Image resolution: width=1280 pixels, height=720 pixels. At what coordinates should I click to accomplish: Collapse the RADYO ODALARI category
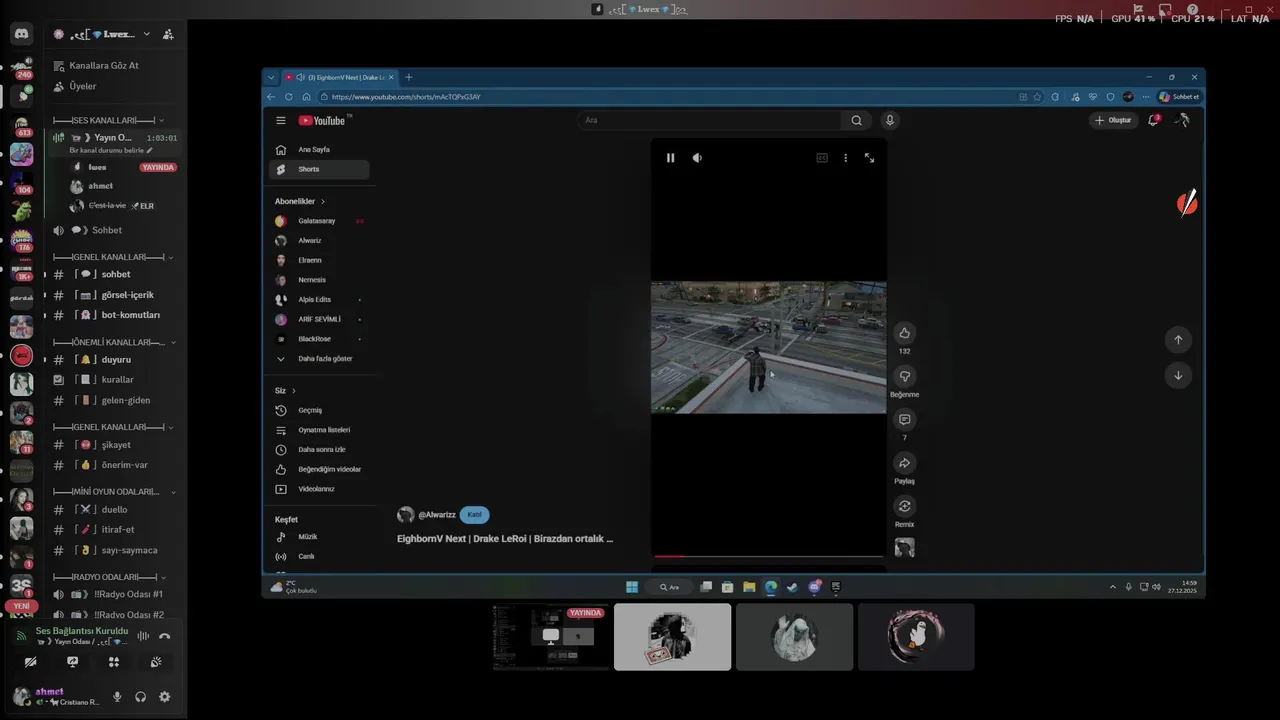tap(109, 578)
